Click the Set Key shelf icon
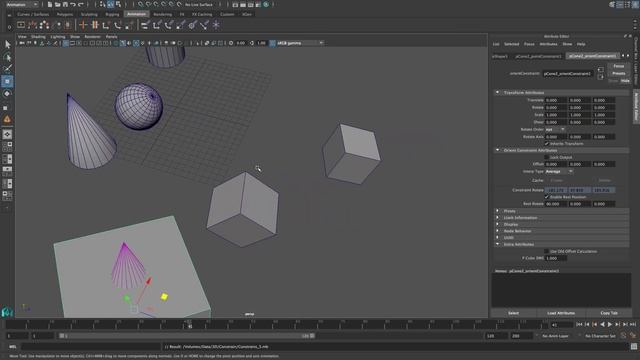This screenshot has height=360, width=640. (83, 25)
